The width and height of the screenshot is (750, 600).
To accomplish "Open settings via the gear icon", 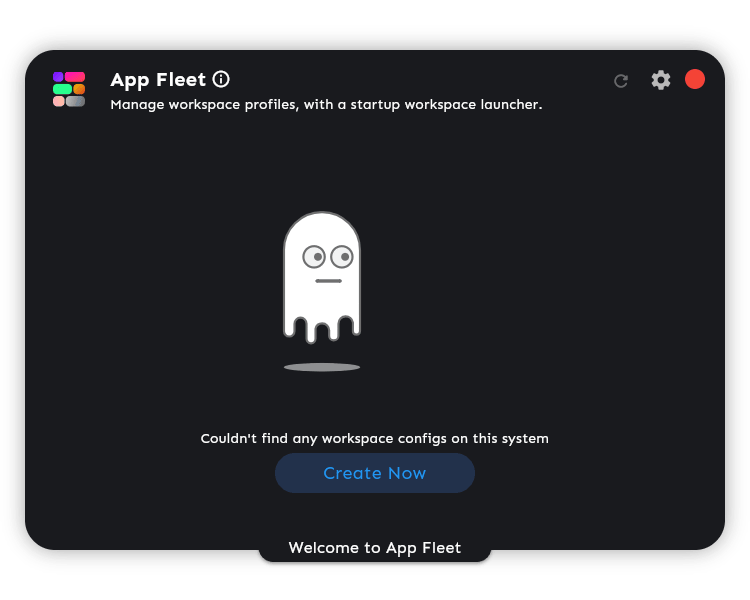I will [661, 80].
